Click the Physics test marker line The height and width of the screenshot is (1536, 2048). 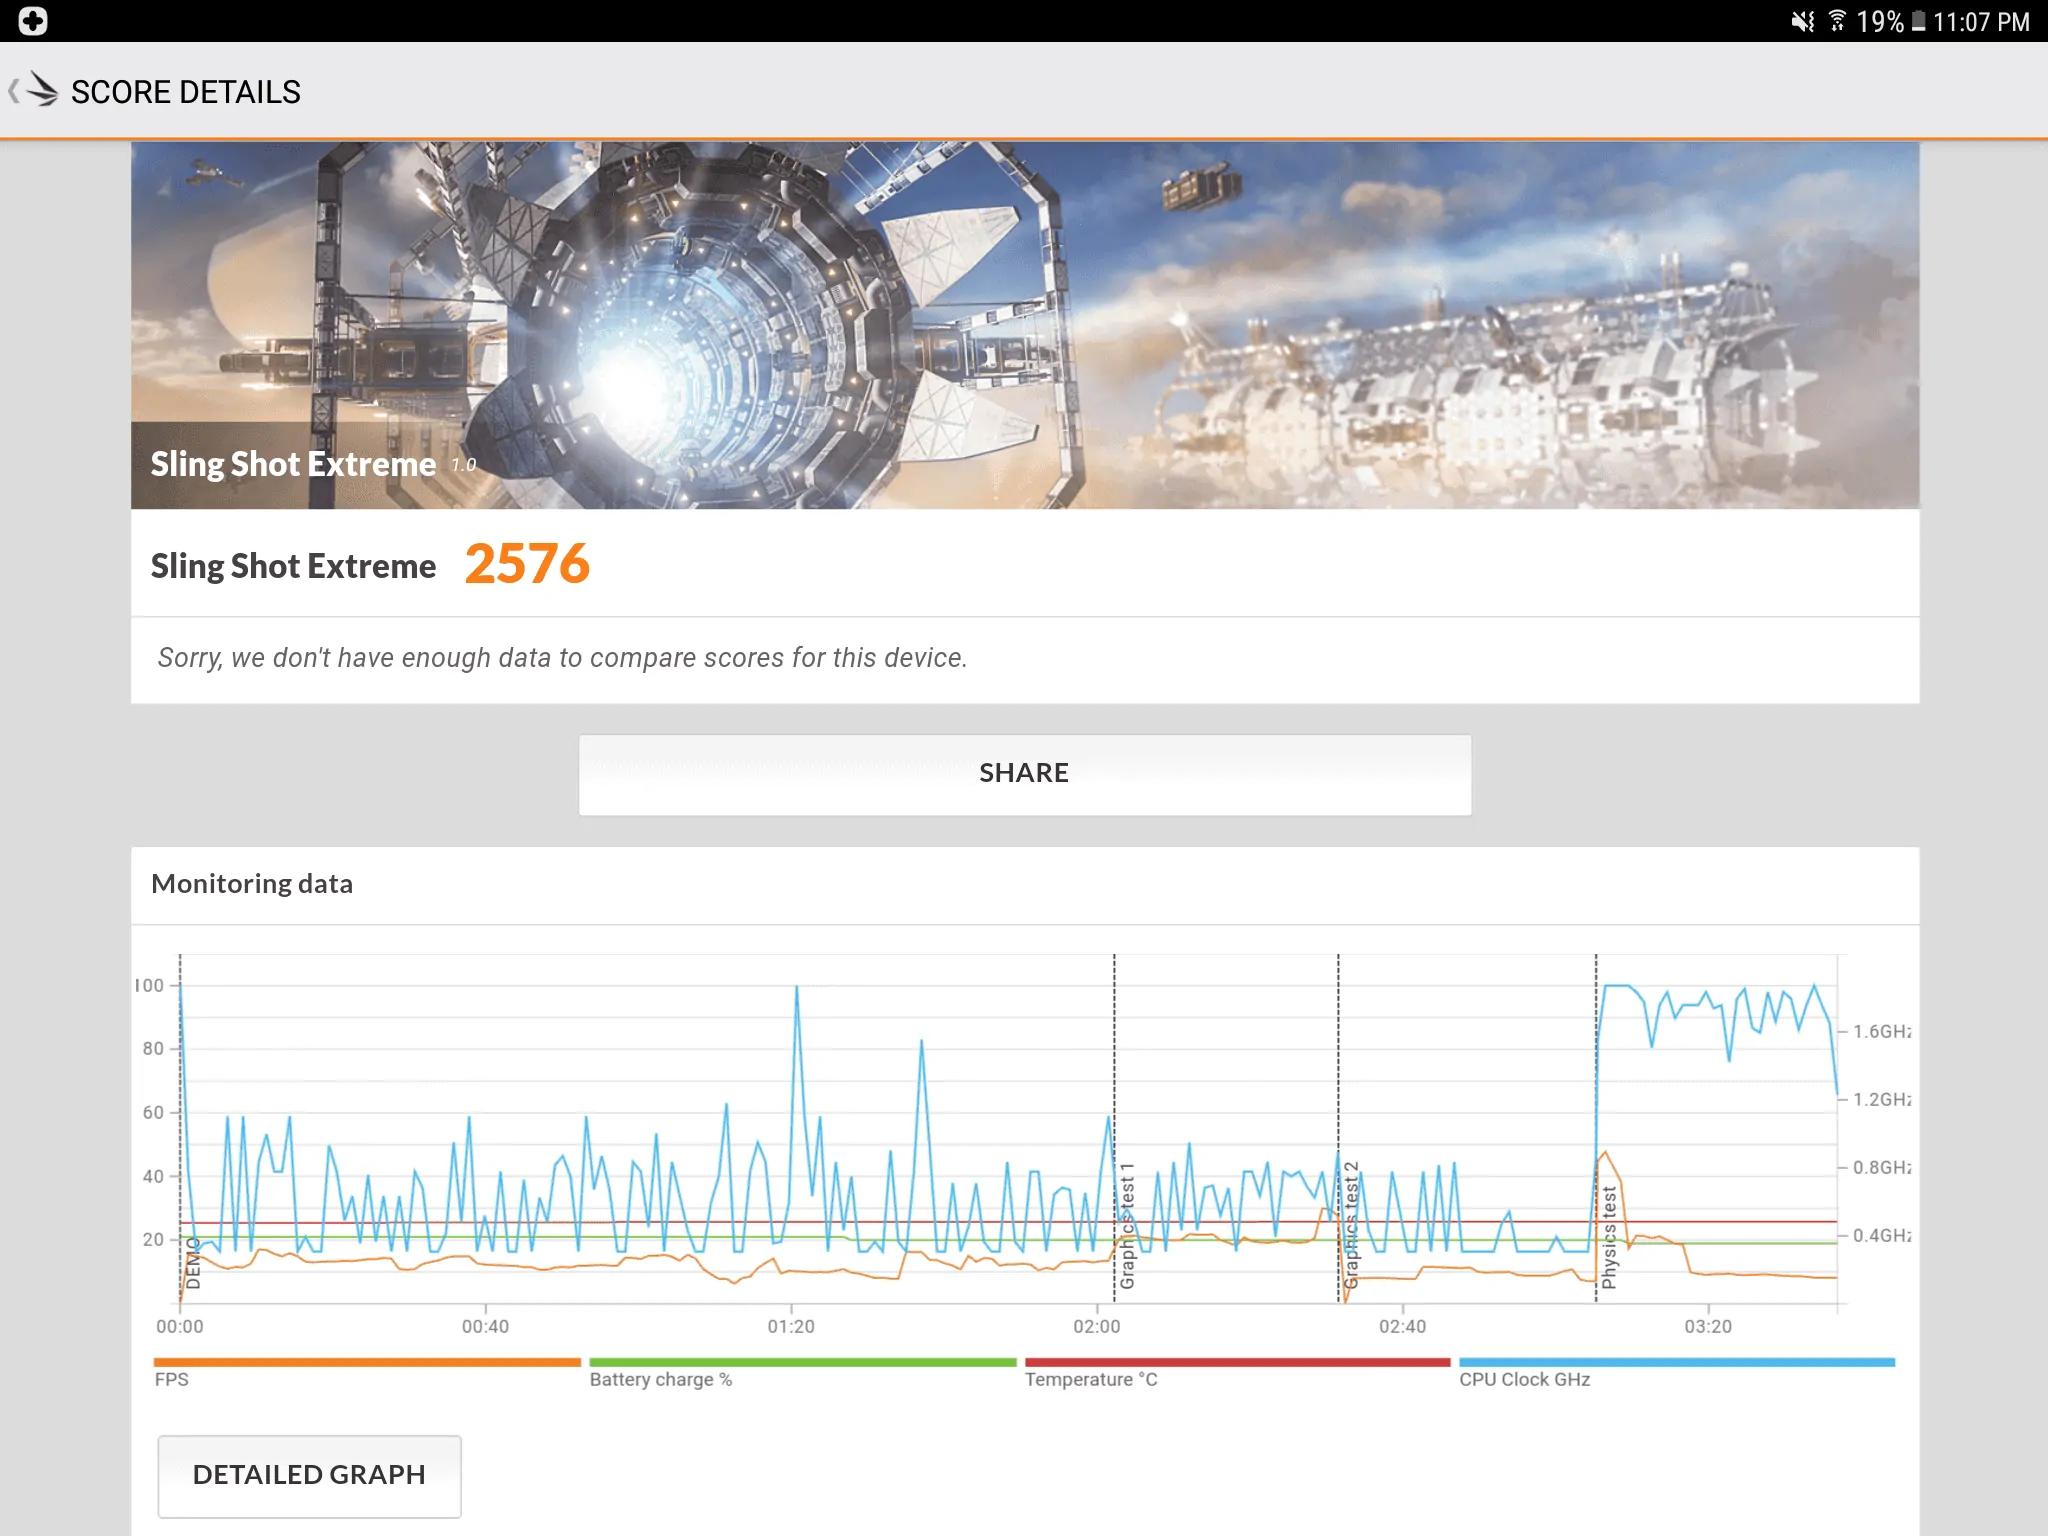tap(1596, 1128)
